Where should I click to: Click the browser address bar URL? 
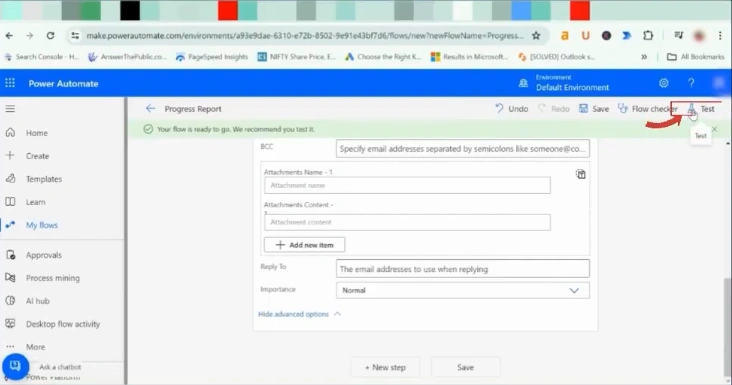(305, 35)
